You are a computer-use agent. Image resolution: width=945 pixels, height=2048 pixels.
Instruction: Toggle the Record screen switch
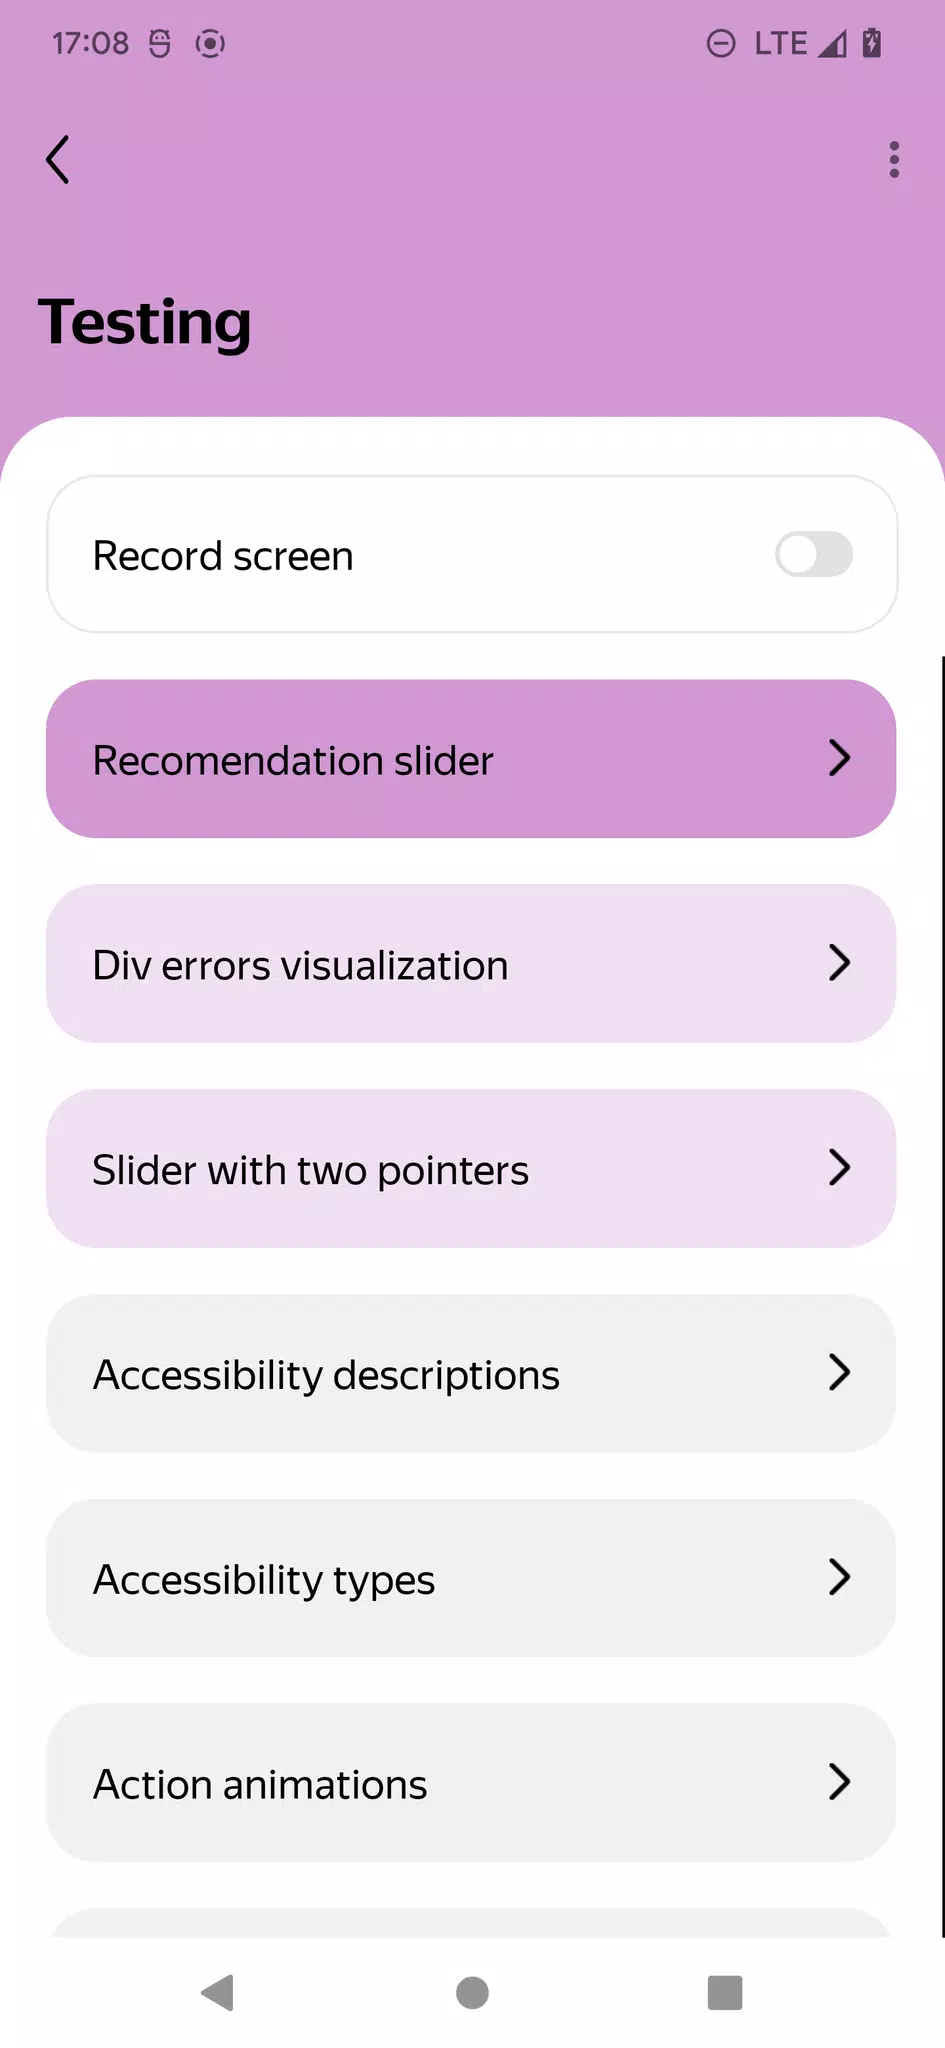813,555
